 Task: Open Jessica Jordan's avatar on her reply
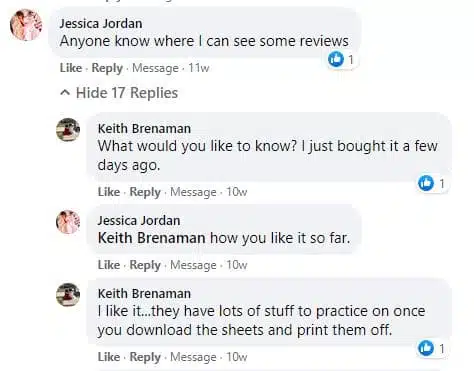point(68,222)
